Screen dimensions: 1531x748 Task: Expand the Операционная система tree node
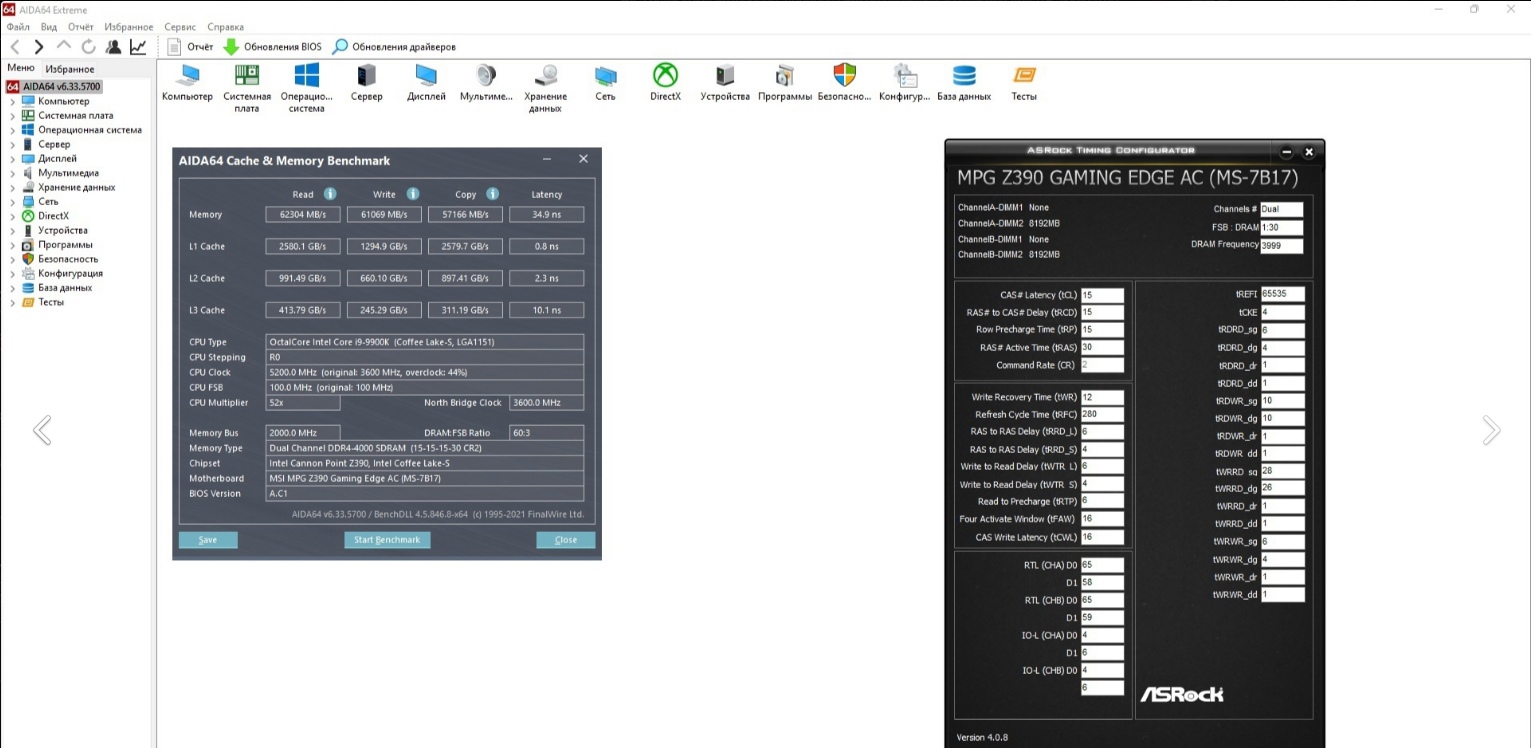coord(13,130)
